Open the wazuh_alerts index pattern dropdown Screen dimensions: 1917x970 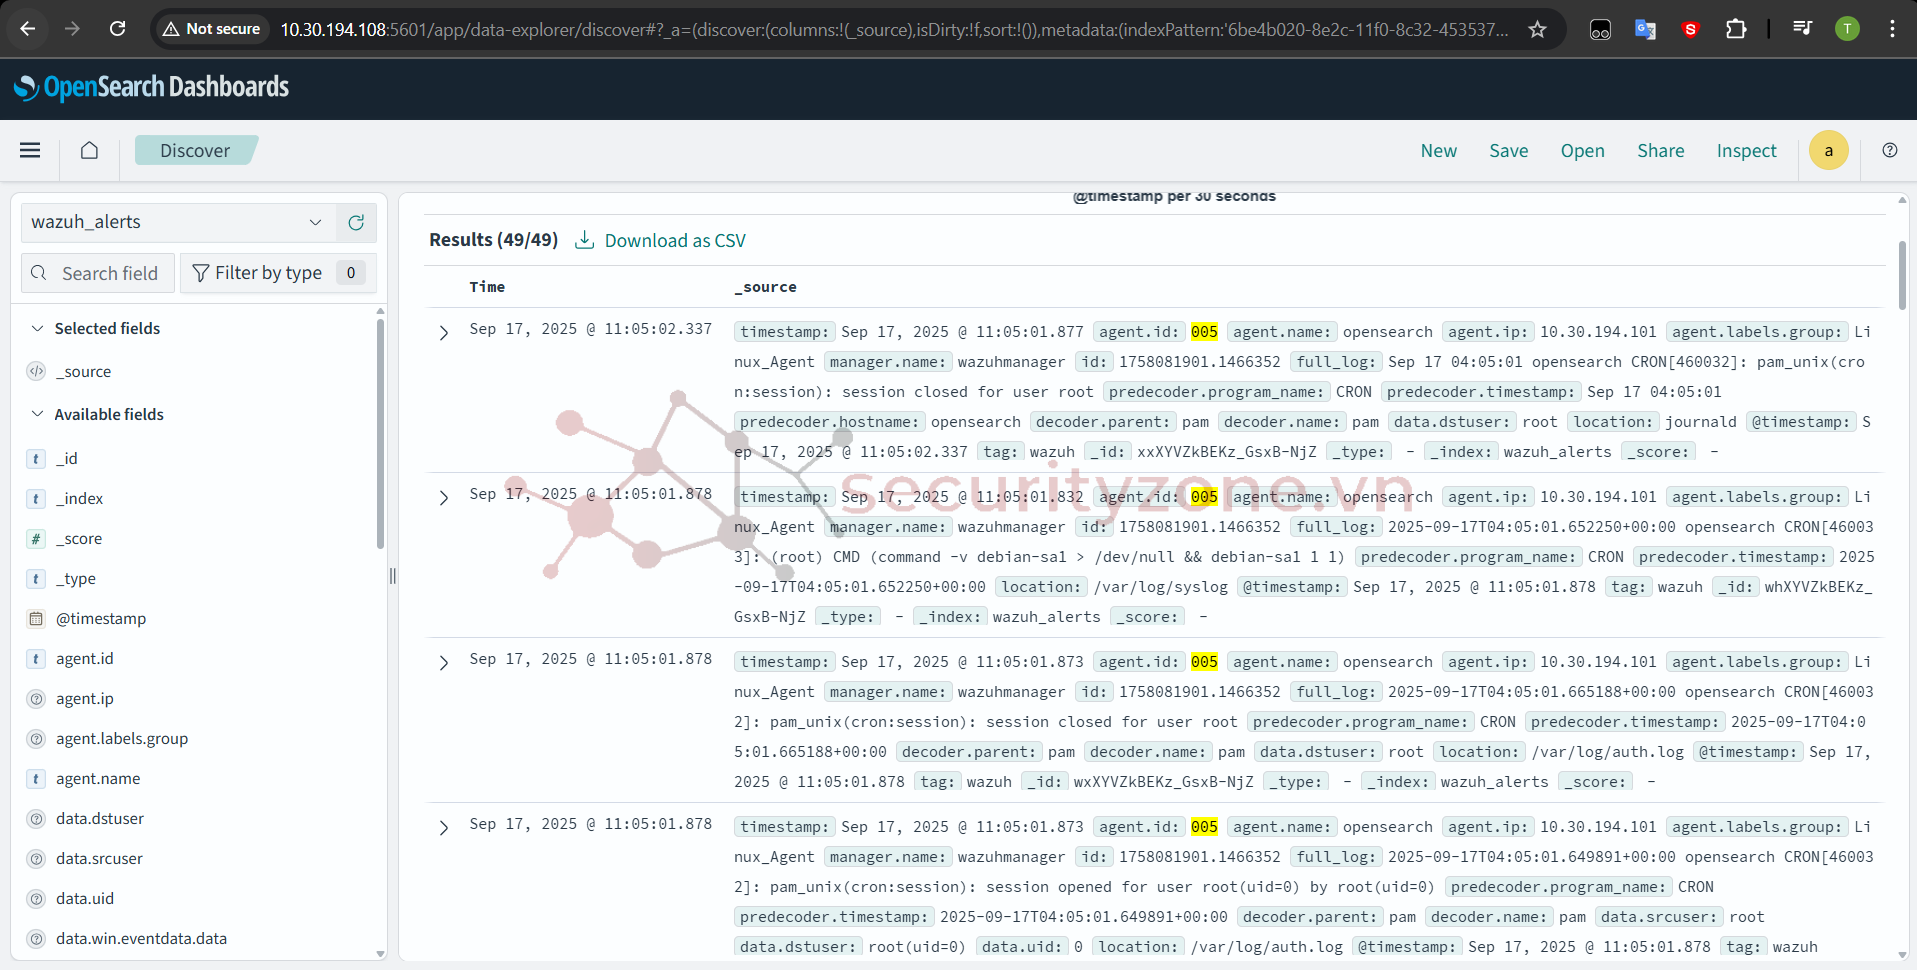179,222
